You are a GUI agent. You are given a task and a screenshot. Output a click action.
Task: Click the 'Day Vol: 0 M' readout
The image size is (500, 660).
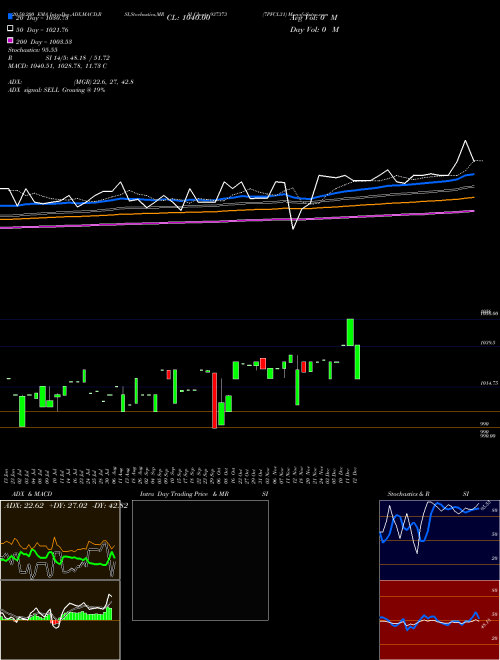(x=314, y=29)
